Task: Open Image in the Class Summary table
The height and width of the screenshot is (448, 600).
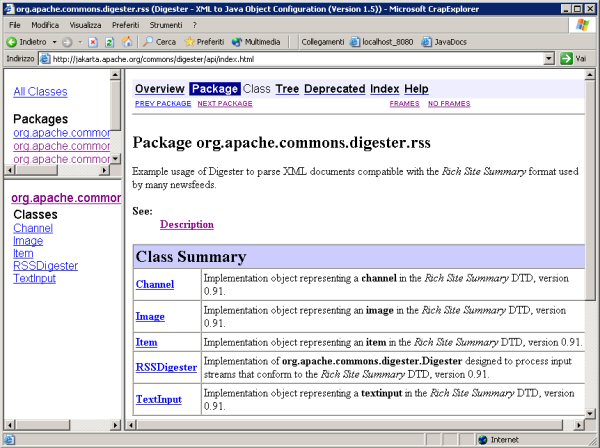Action: point(150,316)
